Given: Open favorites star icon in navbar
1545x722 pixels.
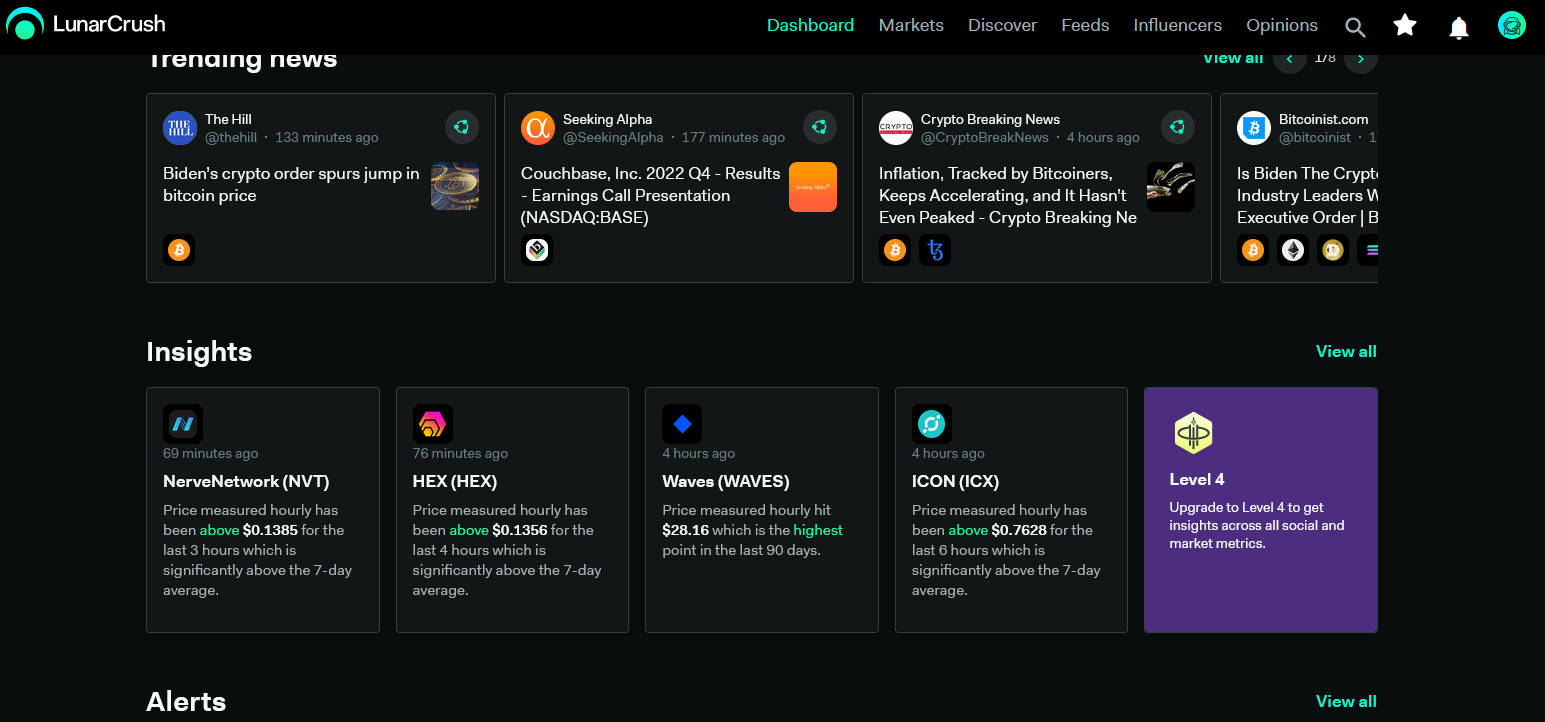Looking at the screenshot, I should 1405,25.
